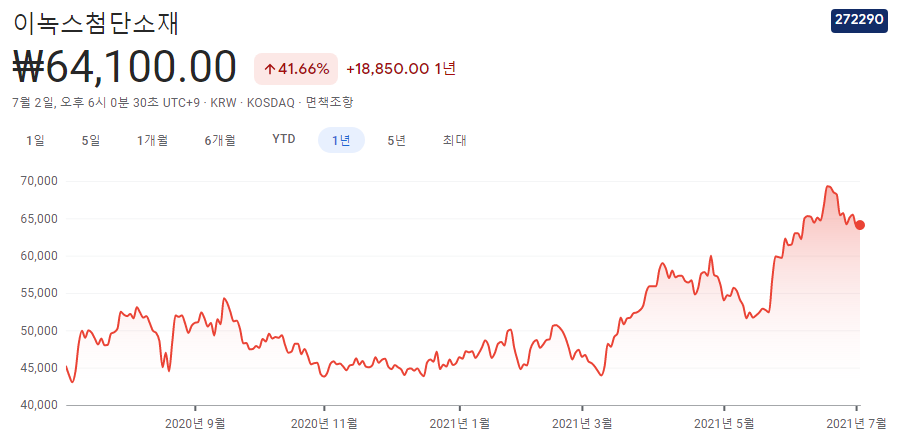The height and width of the screenshot is (444, 897).
Task: Switch chart to the 6개월 range
Action: (x=220, y=140)
